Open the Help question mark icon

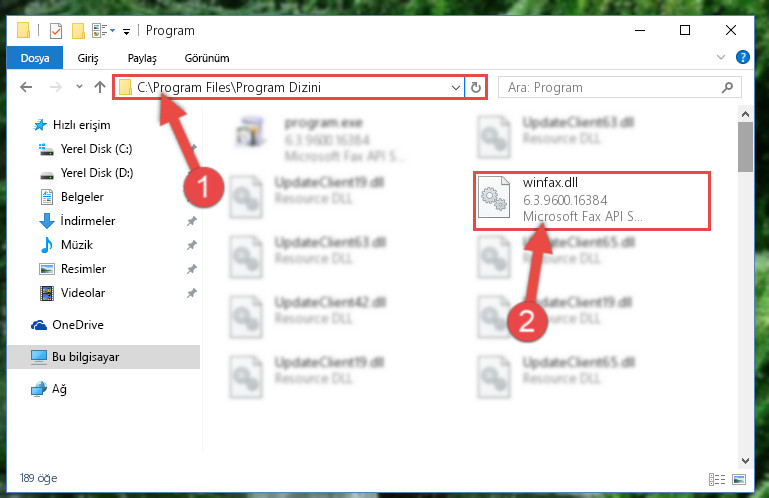coord(743,57)
